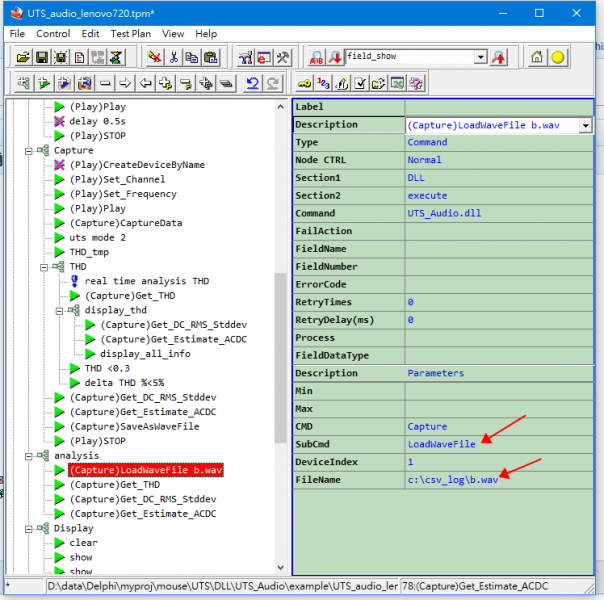604x600 pixels.
Task: Open the Test Plan menu
Action: (131, 33)
